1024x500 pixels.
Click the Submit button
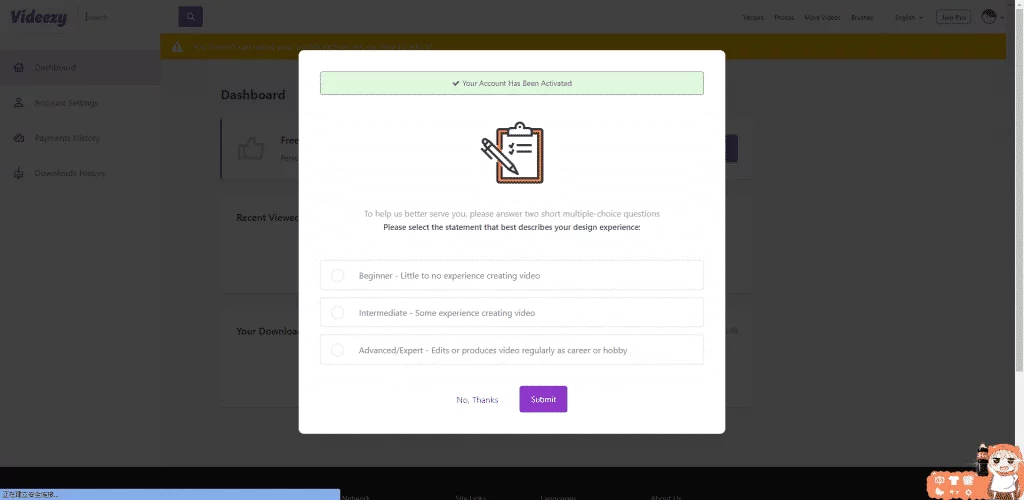coord(543,399)
